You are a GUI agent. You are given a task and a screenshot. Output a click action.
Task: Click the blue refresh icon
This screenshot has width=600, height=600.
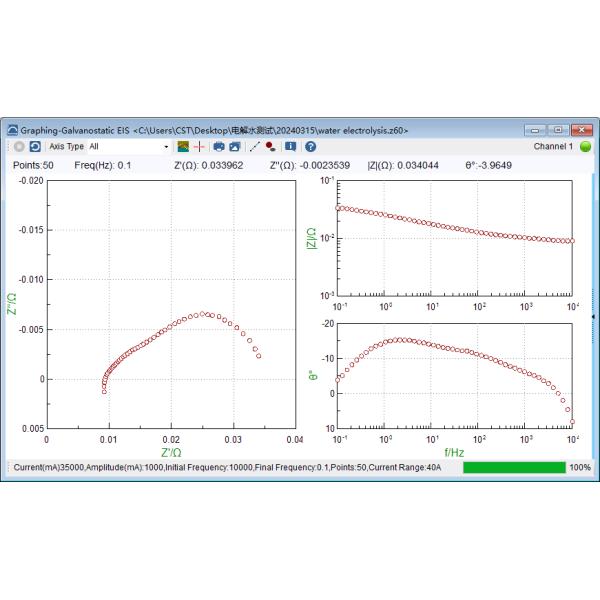click(x=35, y=147)
